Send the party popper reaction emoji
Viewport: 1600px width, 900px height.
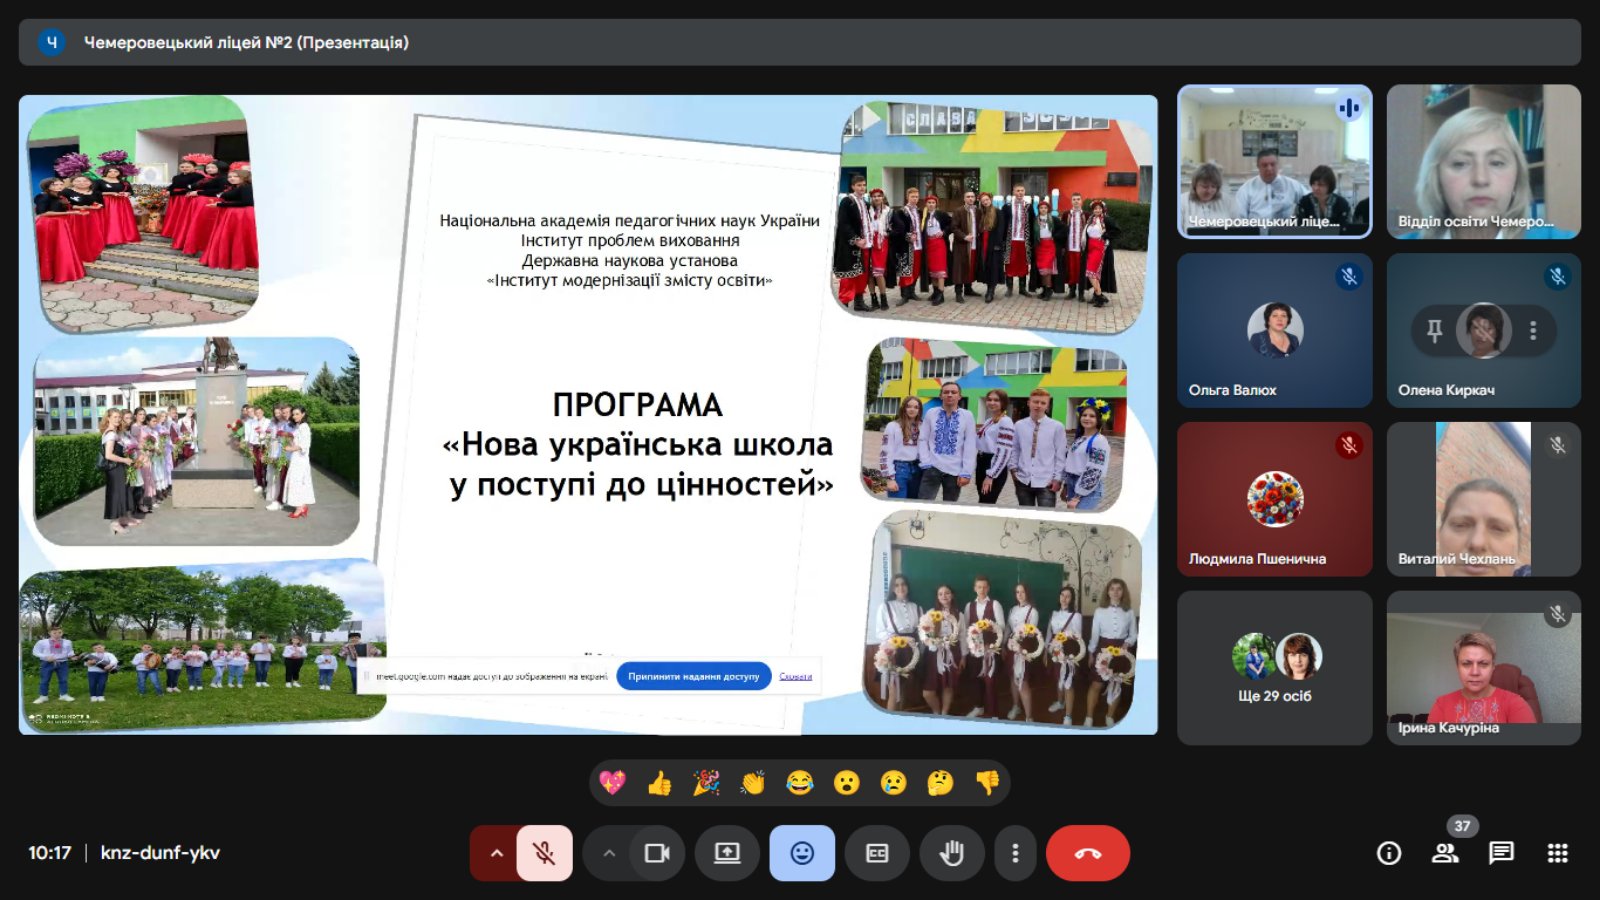[706, 783]
